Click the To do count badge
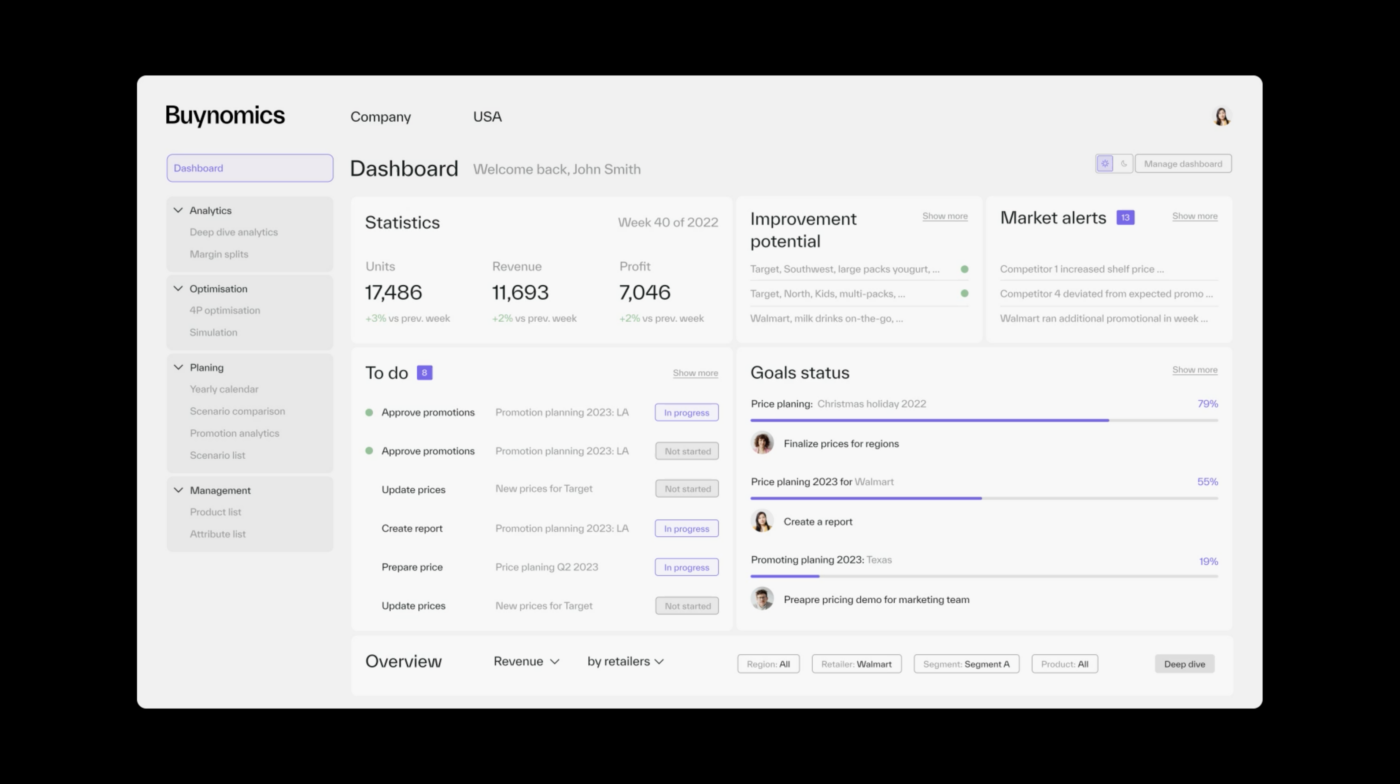 [x=424, y=373]
